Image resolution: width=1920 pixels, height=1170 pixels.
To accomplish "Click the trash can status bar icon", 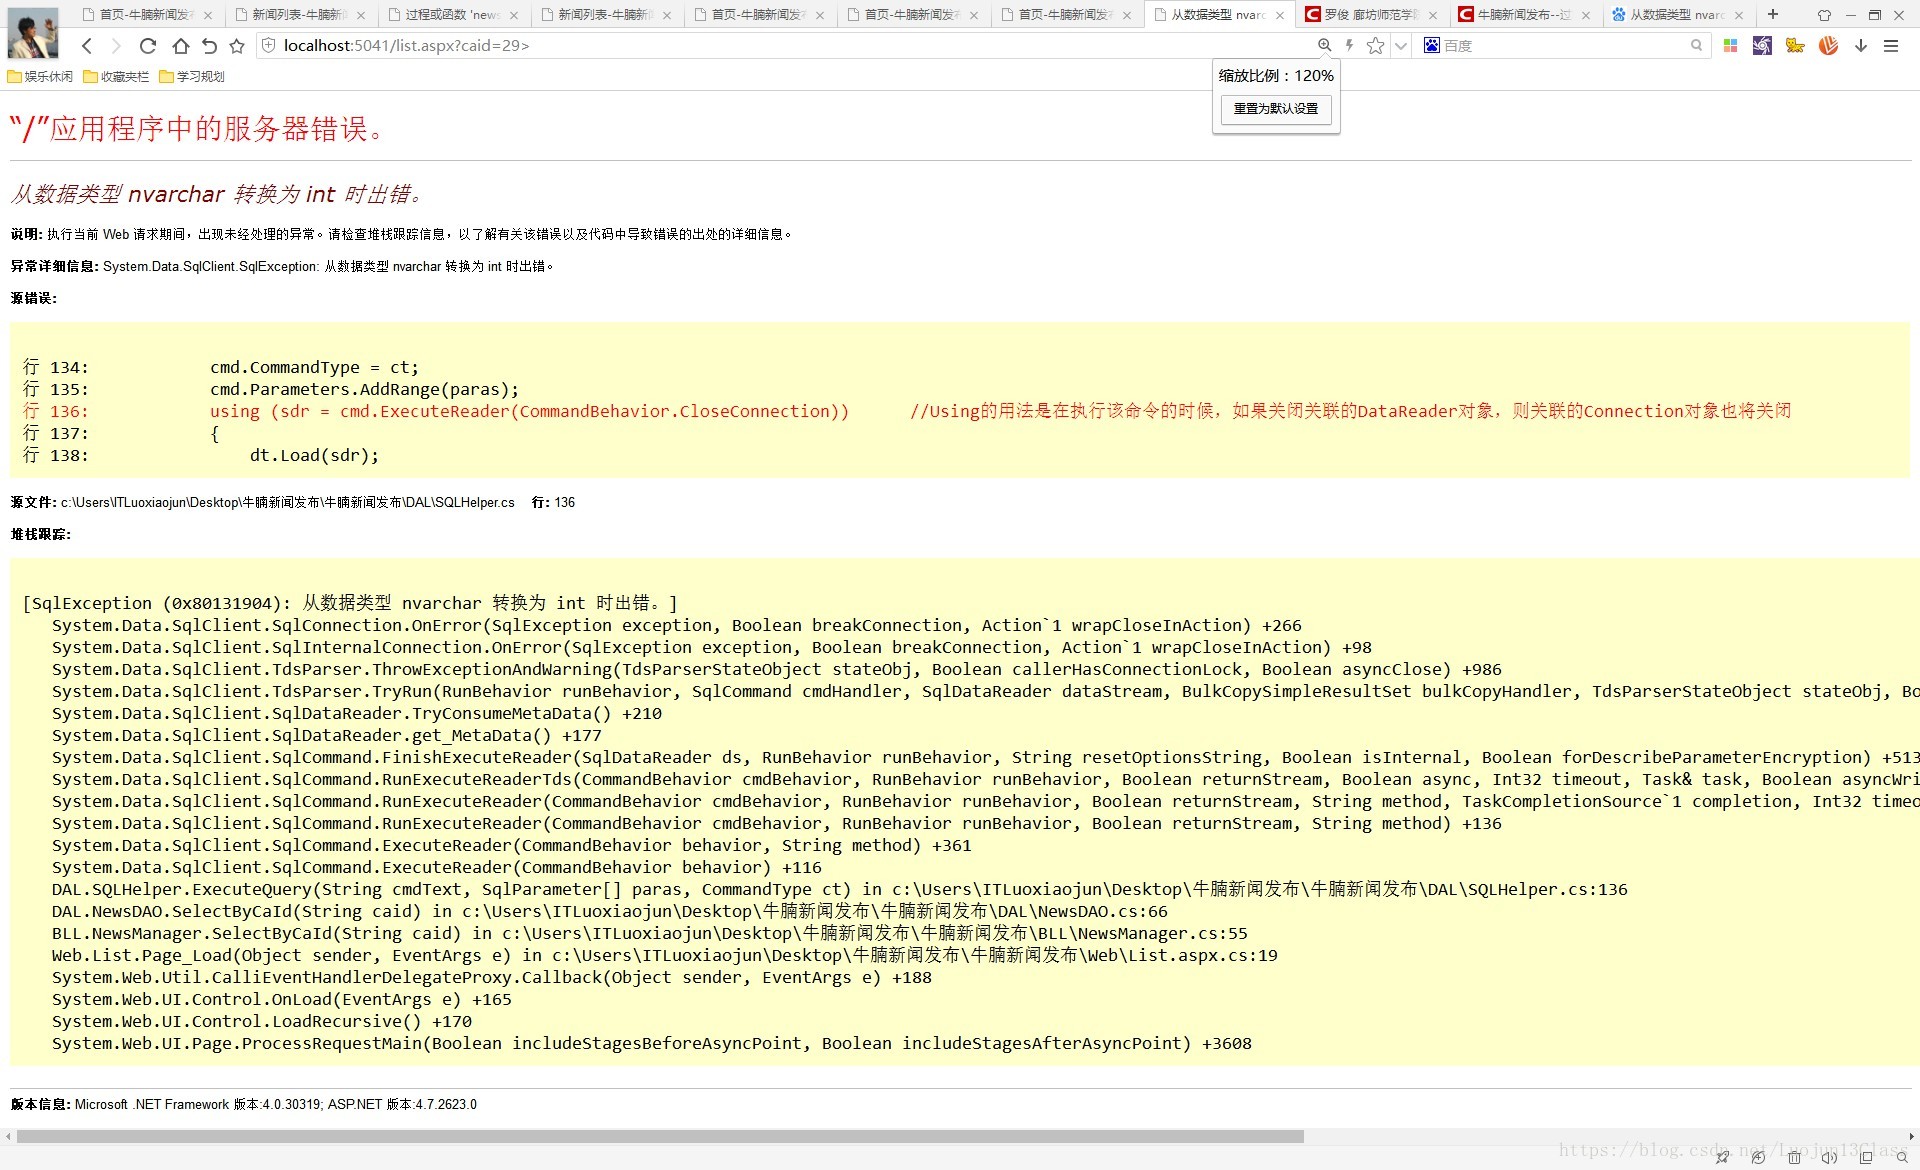I will (x=1794, y=1158).
